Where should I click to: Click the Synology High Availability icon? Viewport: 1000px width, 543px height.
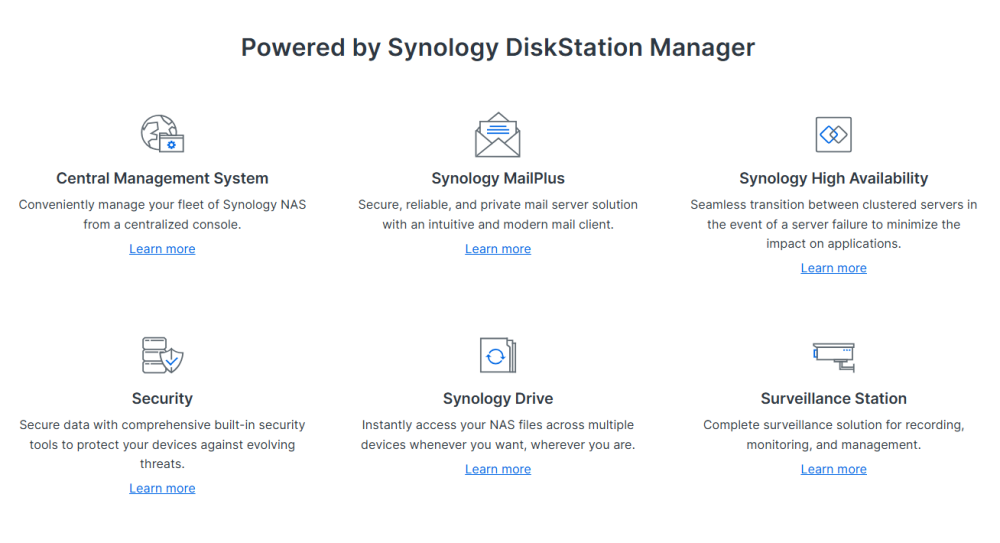(x=834, y=134)
